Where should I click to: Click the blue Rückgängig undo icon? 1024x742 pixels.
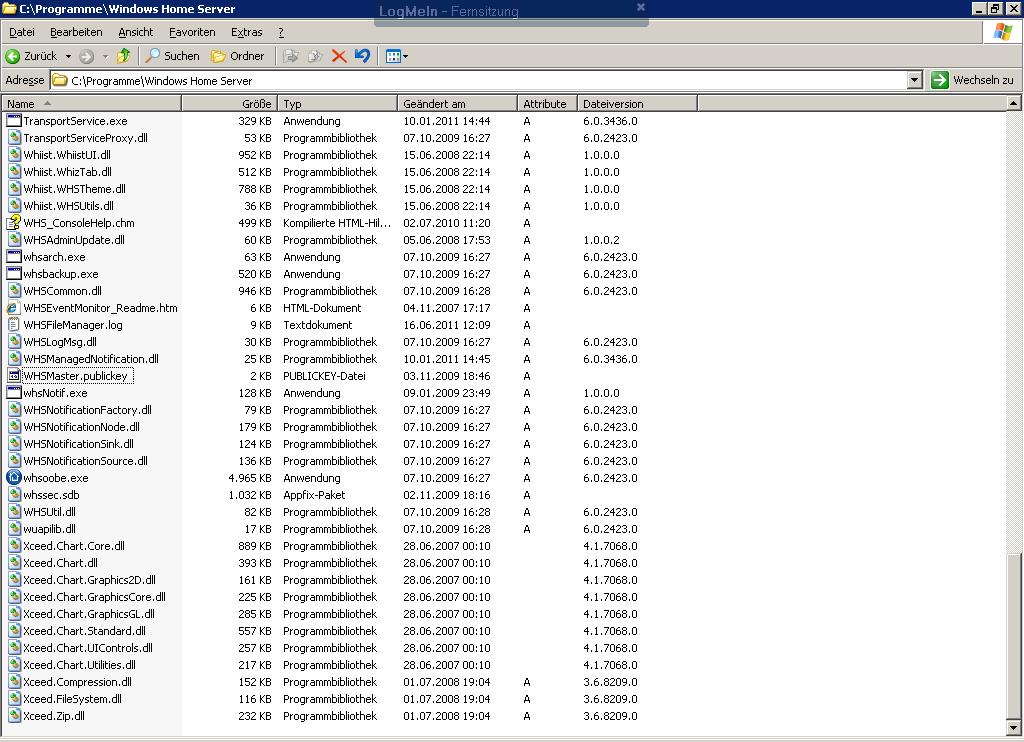click(x=362, y=56)
